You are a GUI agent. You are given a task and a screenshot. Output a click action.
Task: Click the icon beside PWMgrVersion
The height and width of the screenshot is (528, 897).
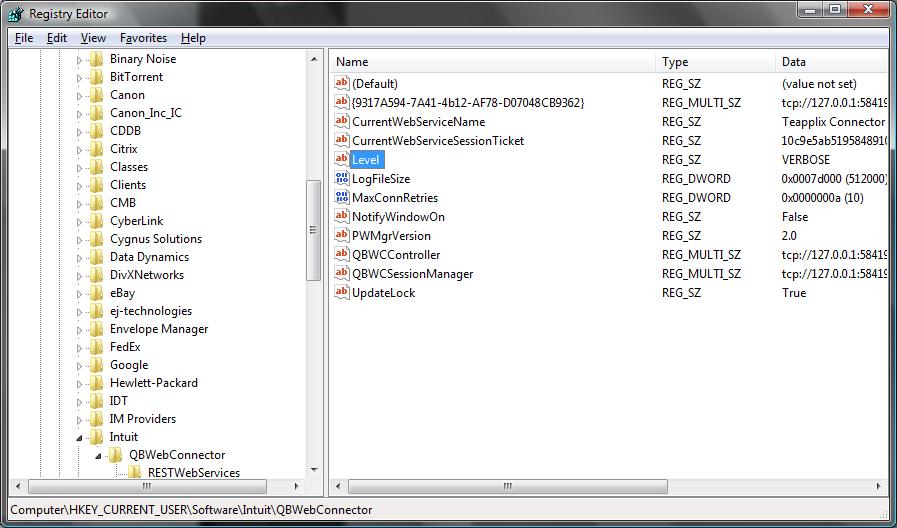coord(342,235)
